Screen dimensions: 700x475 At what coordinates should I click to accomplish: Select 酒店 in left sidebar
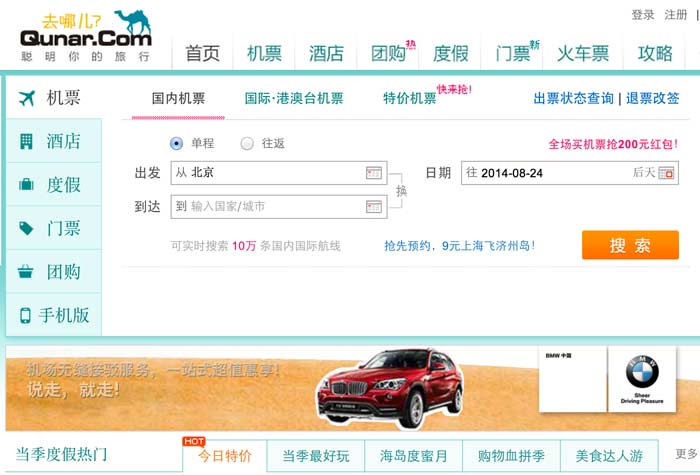(54, 141)
